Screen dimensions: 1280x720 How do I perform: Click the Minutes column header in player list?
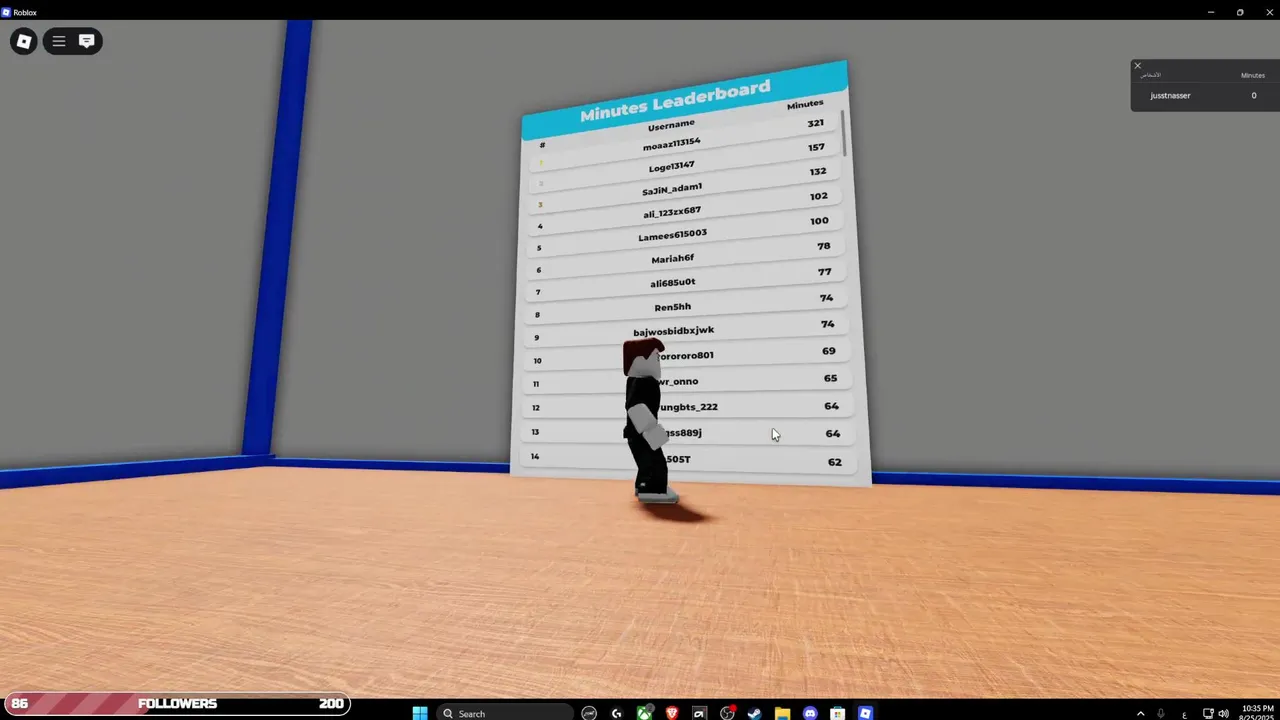[1253, 76]
